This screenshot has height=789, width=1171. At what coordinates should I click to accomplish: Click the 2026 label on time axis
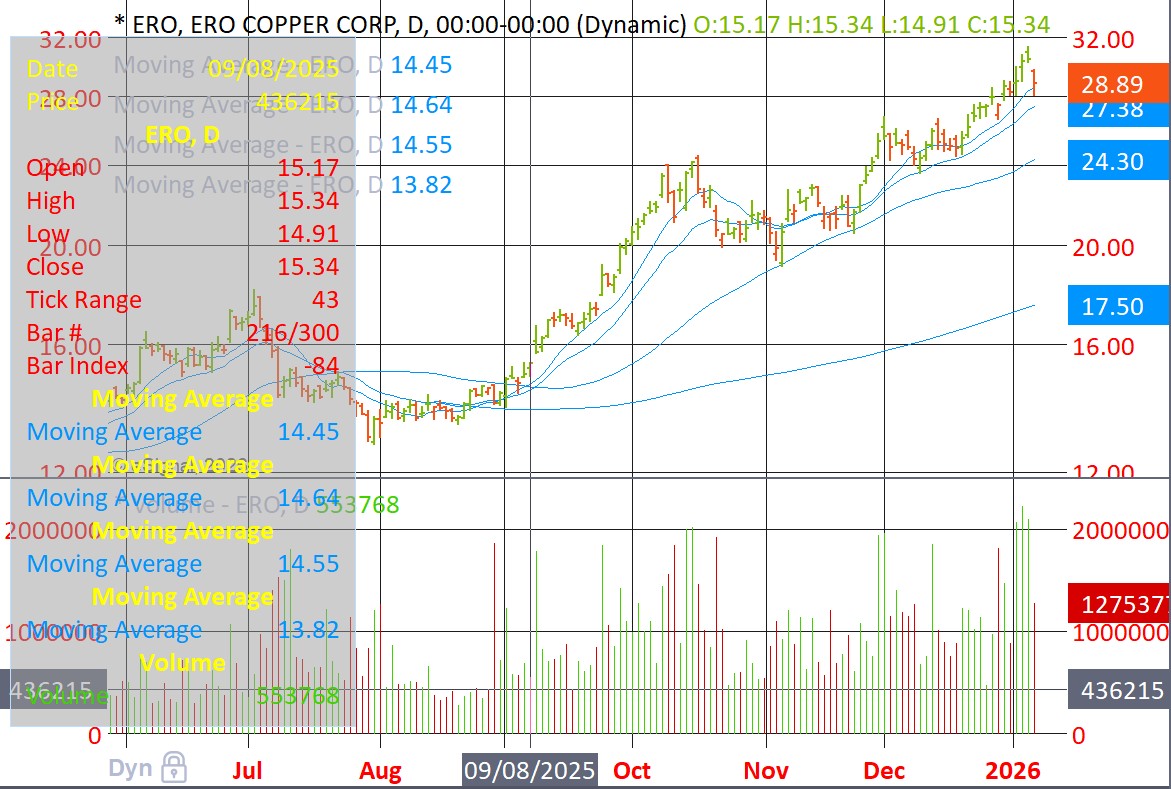tap(1012, 770)
